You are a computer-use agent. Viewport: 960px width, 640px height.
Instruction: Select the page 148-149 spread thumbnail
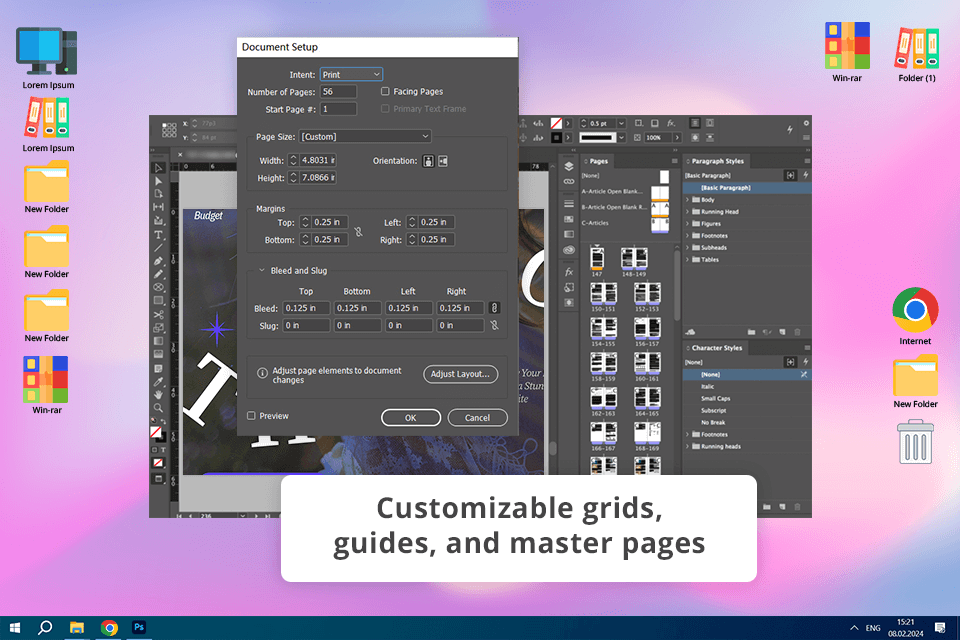[x=634, y=258]
